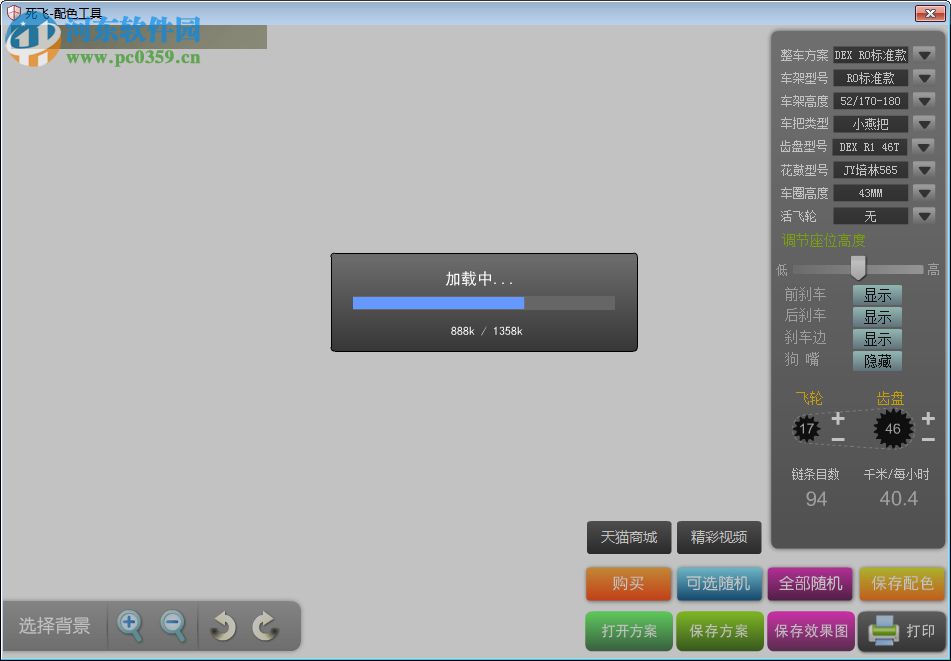
Task: Open the 车架高度 dropdown arrow
Action: [924, 101]
